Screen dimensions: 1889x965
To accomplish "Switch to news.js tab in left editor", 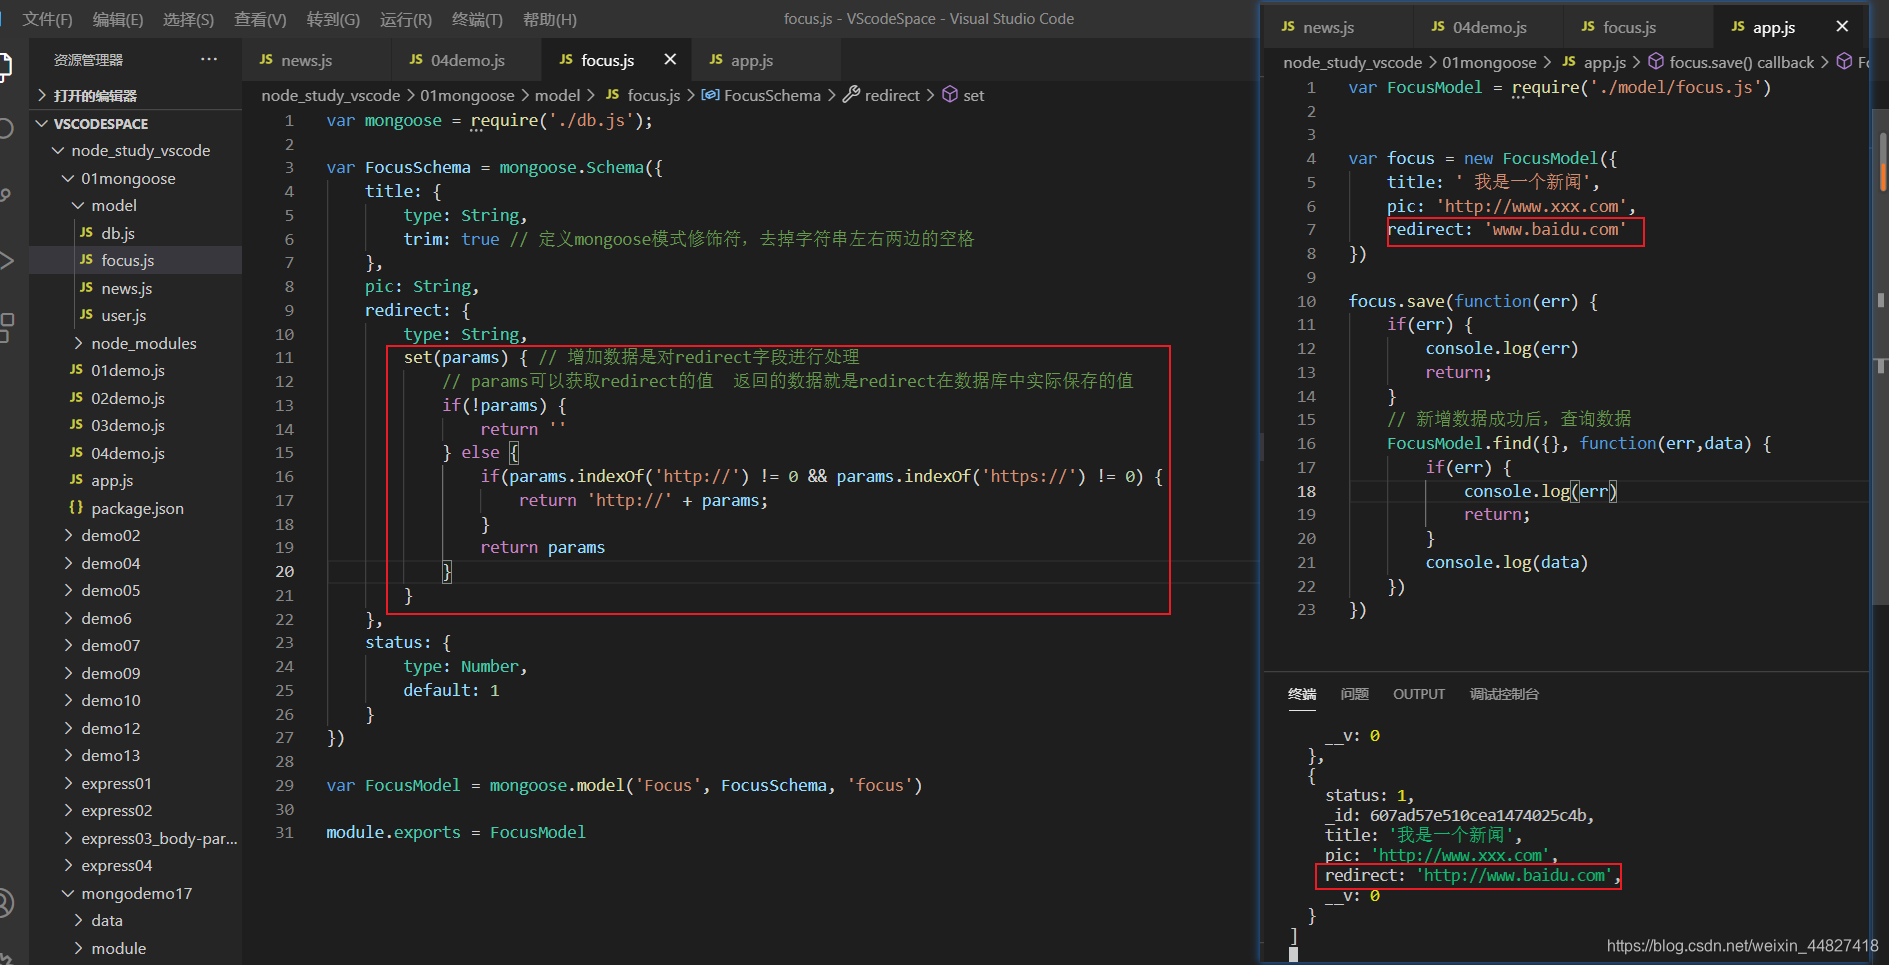I will 316,60.
